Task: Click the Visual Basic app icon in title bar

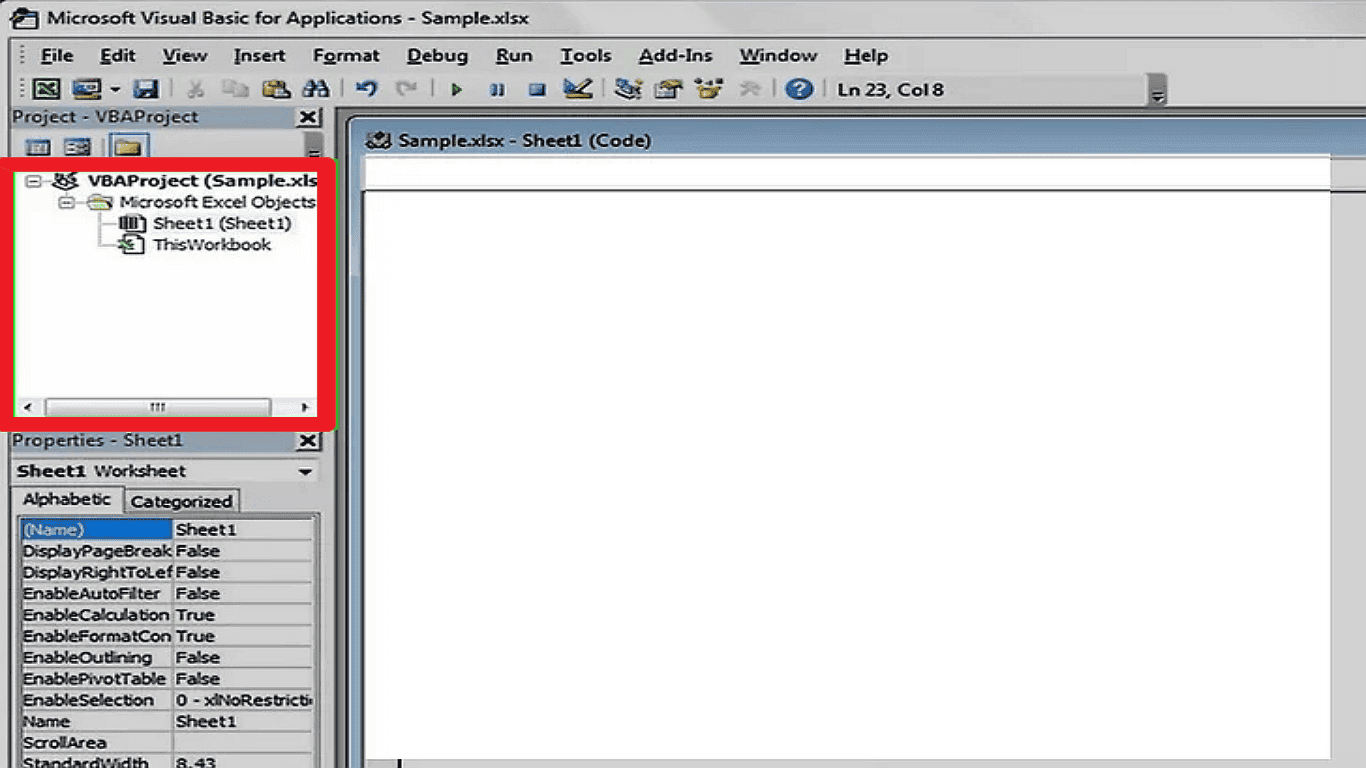Action: tap(23, 18)
